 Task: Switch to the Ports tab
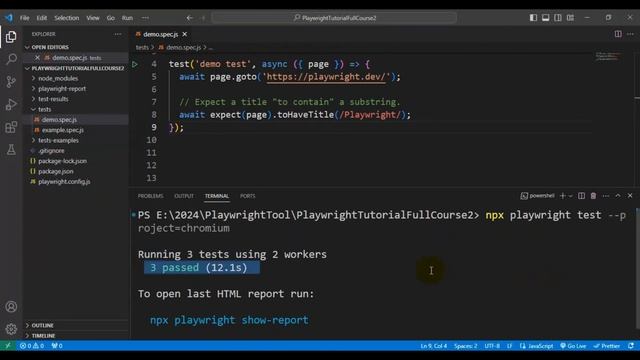click(247, 196)
